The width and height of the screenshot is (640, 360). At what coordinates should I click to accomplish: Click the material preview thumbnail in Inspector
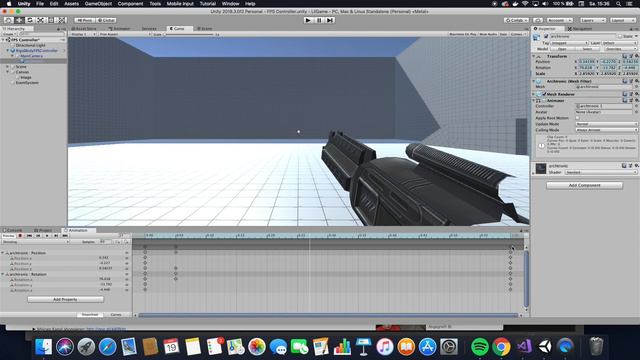coord(541,169)
